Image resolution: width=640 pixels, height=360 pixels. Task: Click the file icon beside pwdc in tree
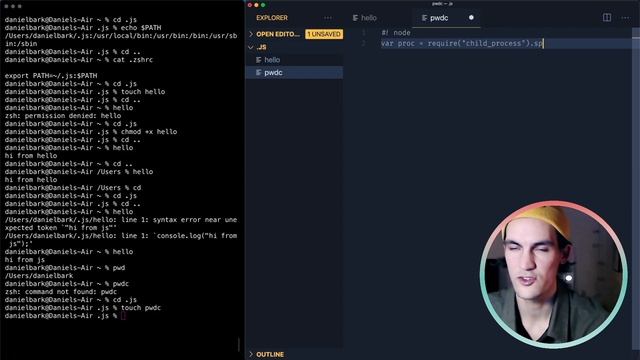pyautogui.click(x=258, y=73)
